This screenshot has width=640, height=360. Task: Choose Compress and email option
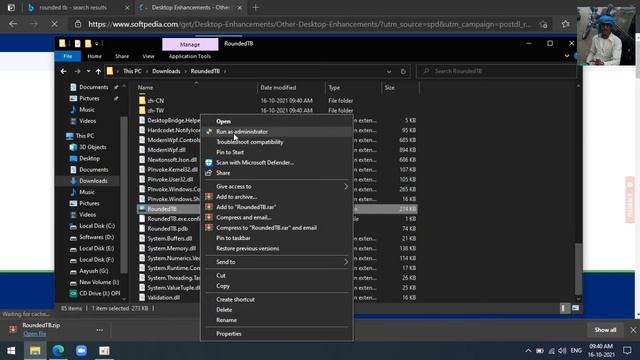point(243,218)
